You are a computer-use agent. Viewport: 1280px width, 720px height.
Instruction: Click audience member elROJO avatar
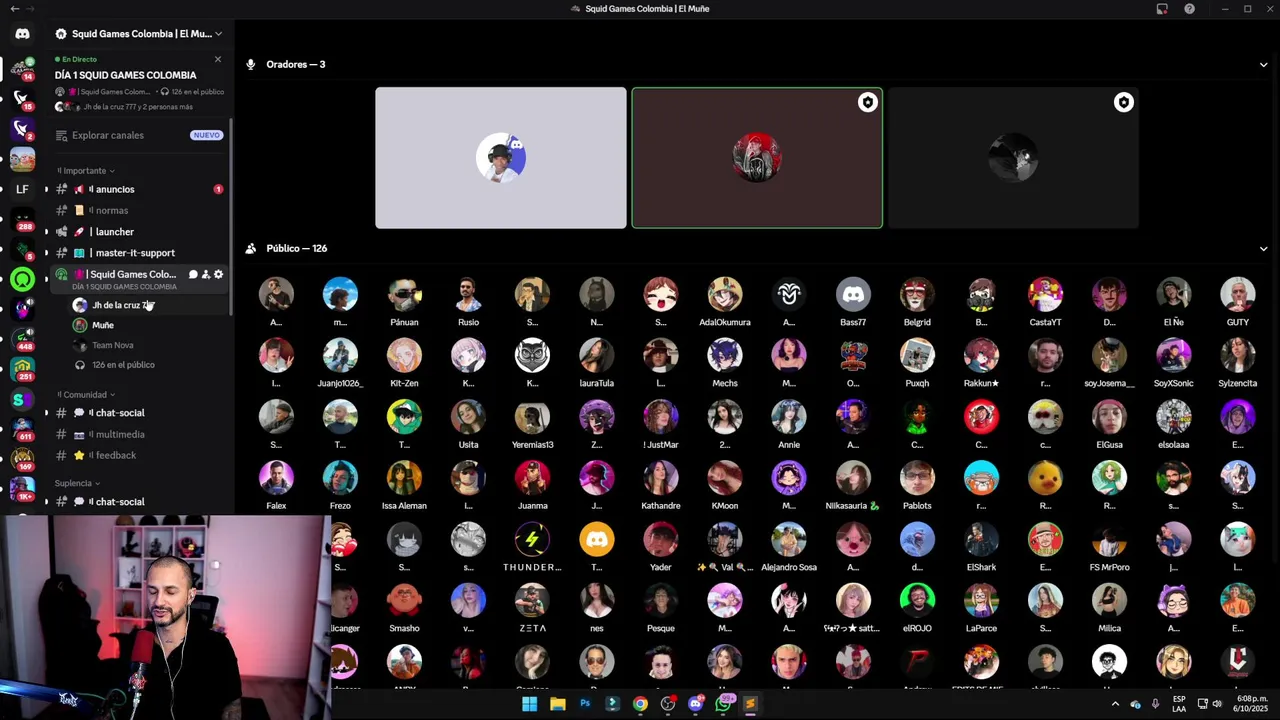(x=917, y=601)
